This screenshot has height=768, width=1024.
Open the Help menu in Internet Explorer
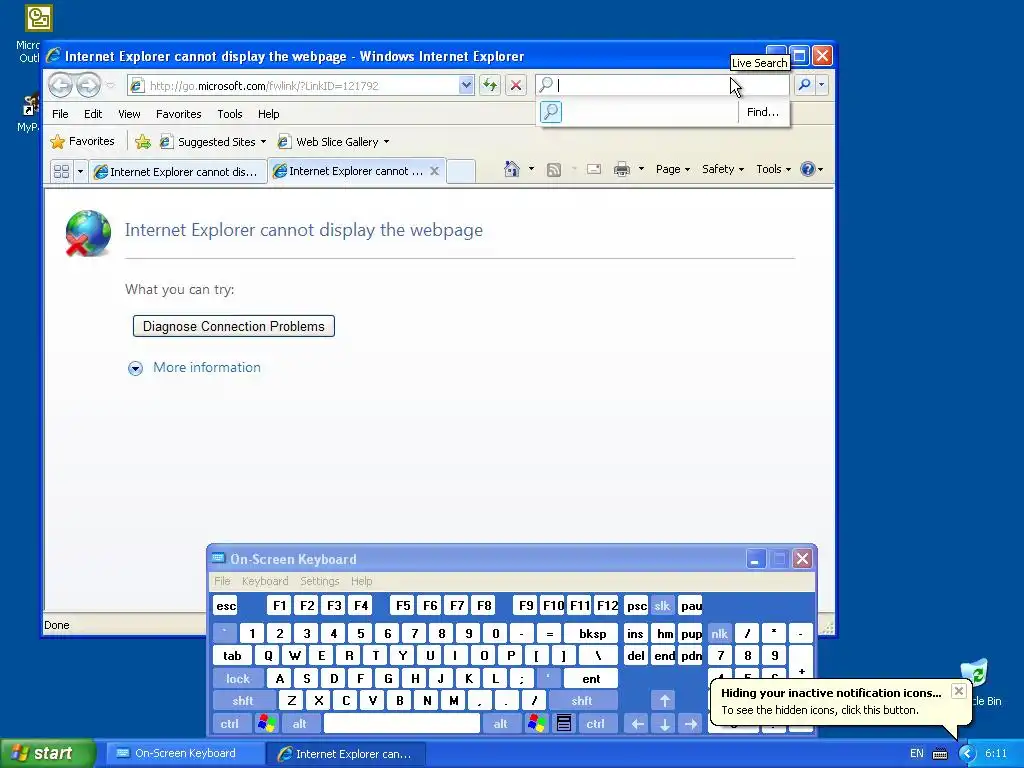[268, 114]
